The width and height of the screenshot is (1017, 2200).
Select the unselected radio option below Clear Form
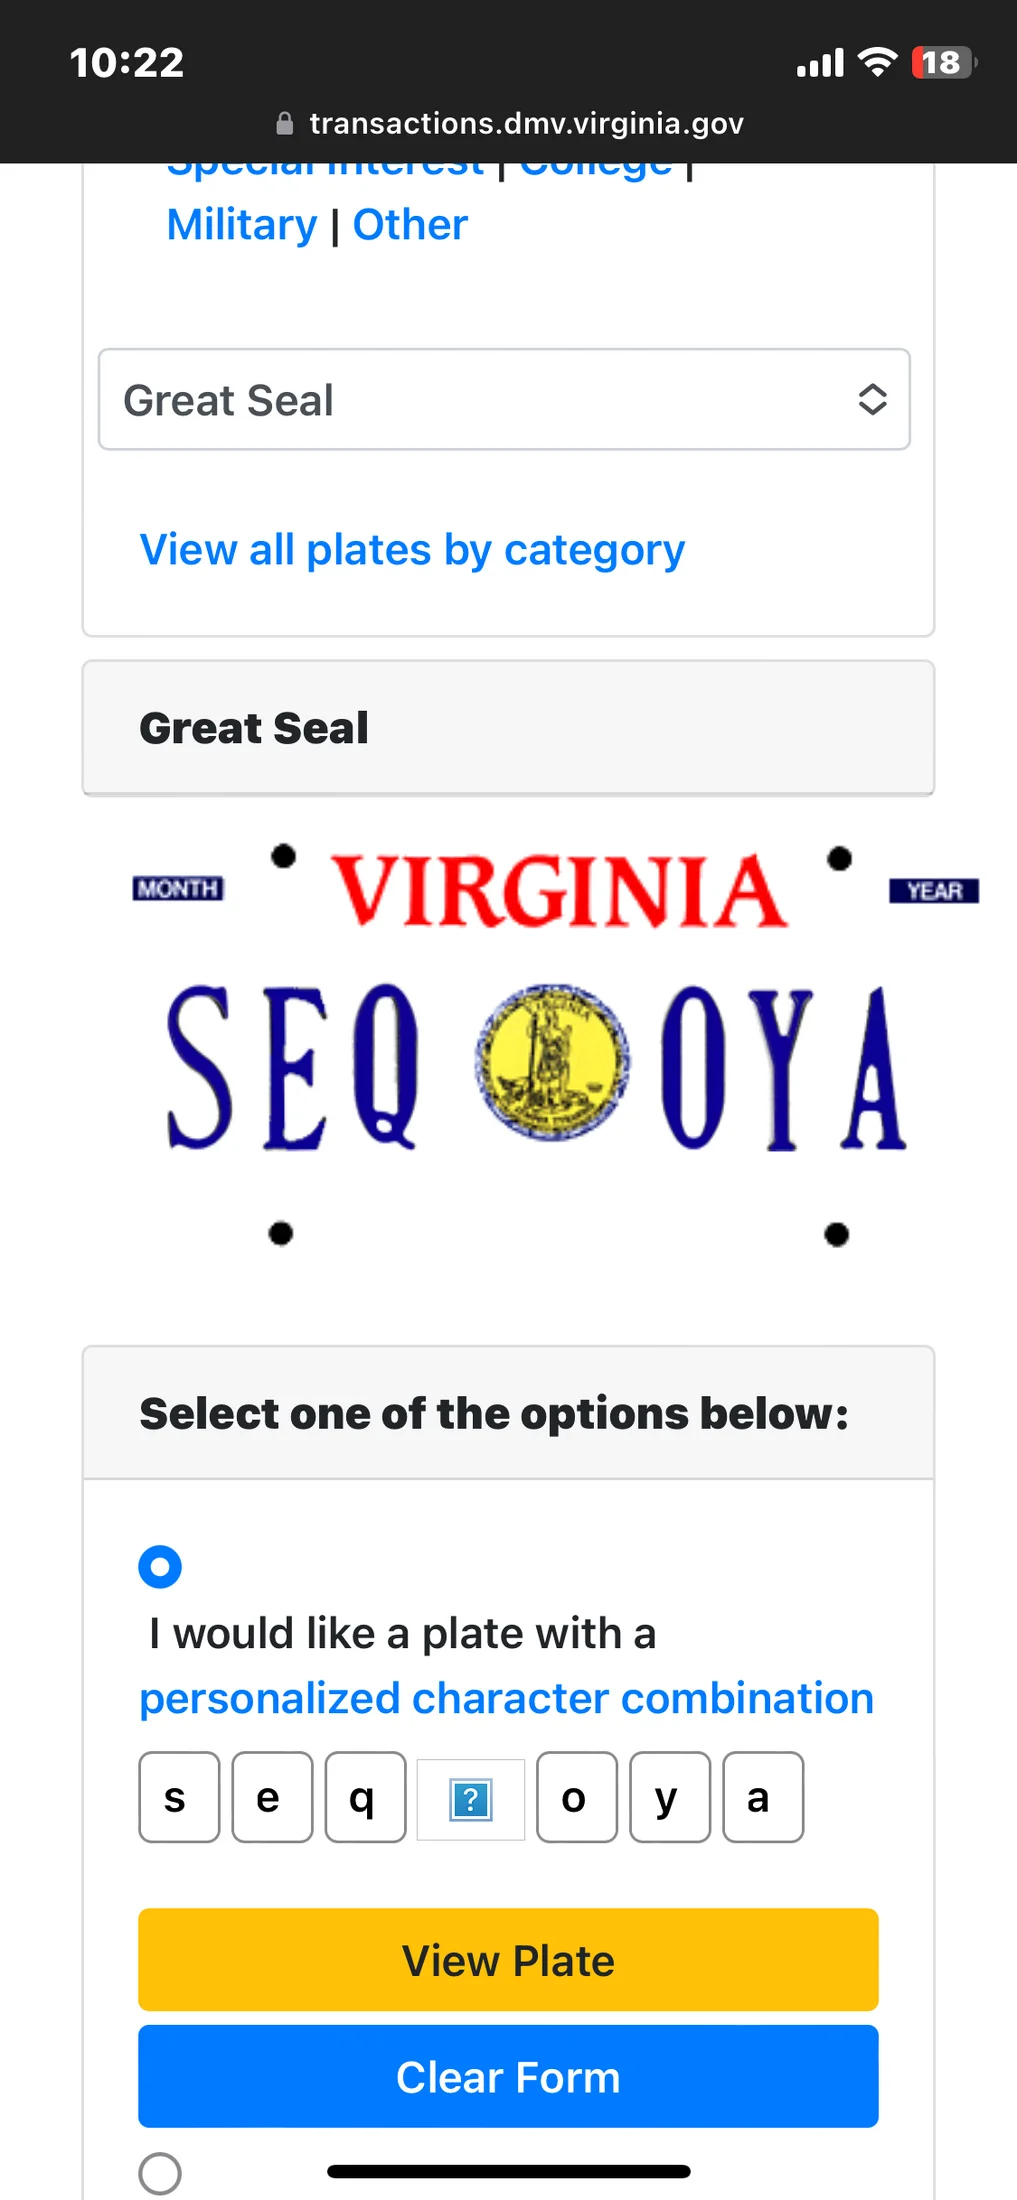[160, 2173]
